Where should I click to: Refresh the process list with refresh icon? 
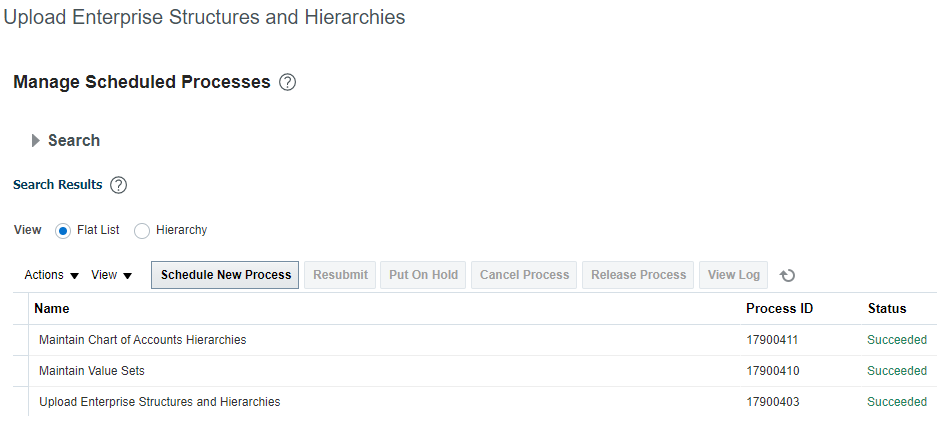(788, 275)
